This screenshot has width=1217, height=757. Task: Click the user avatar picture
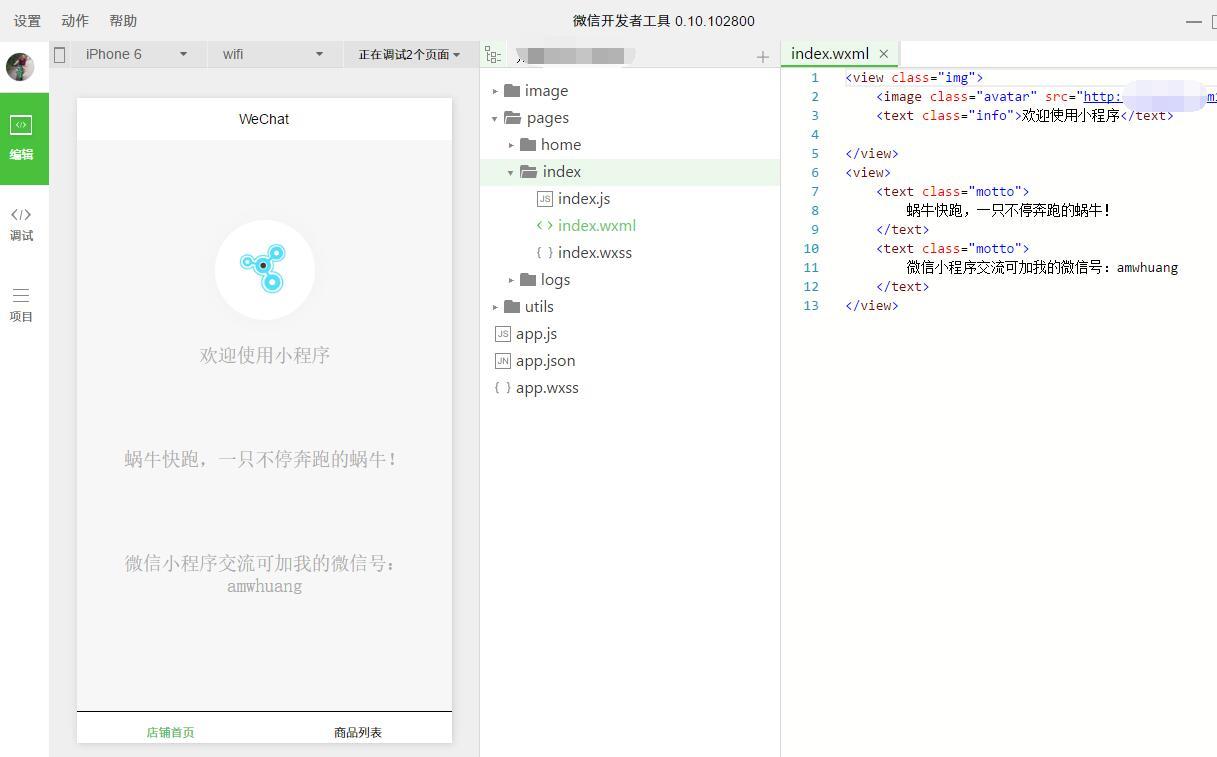click(x=20, y=67)
